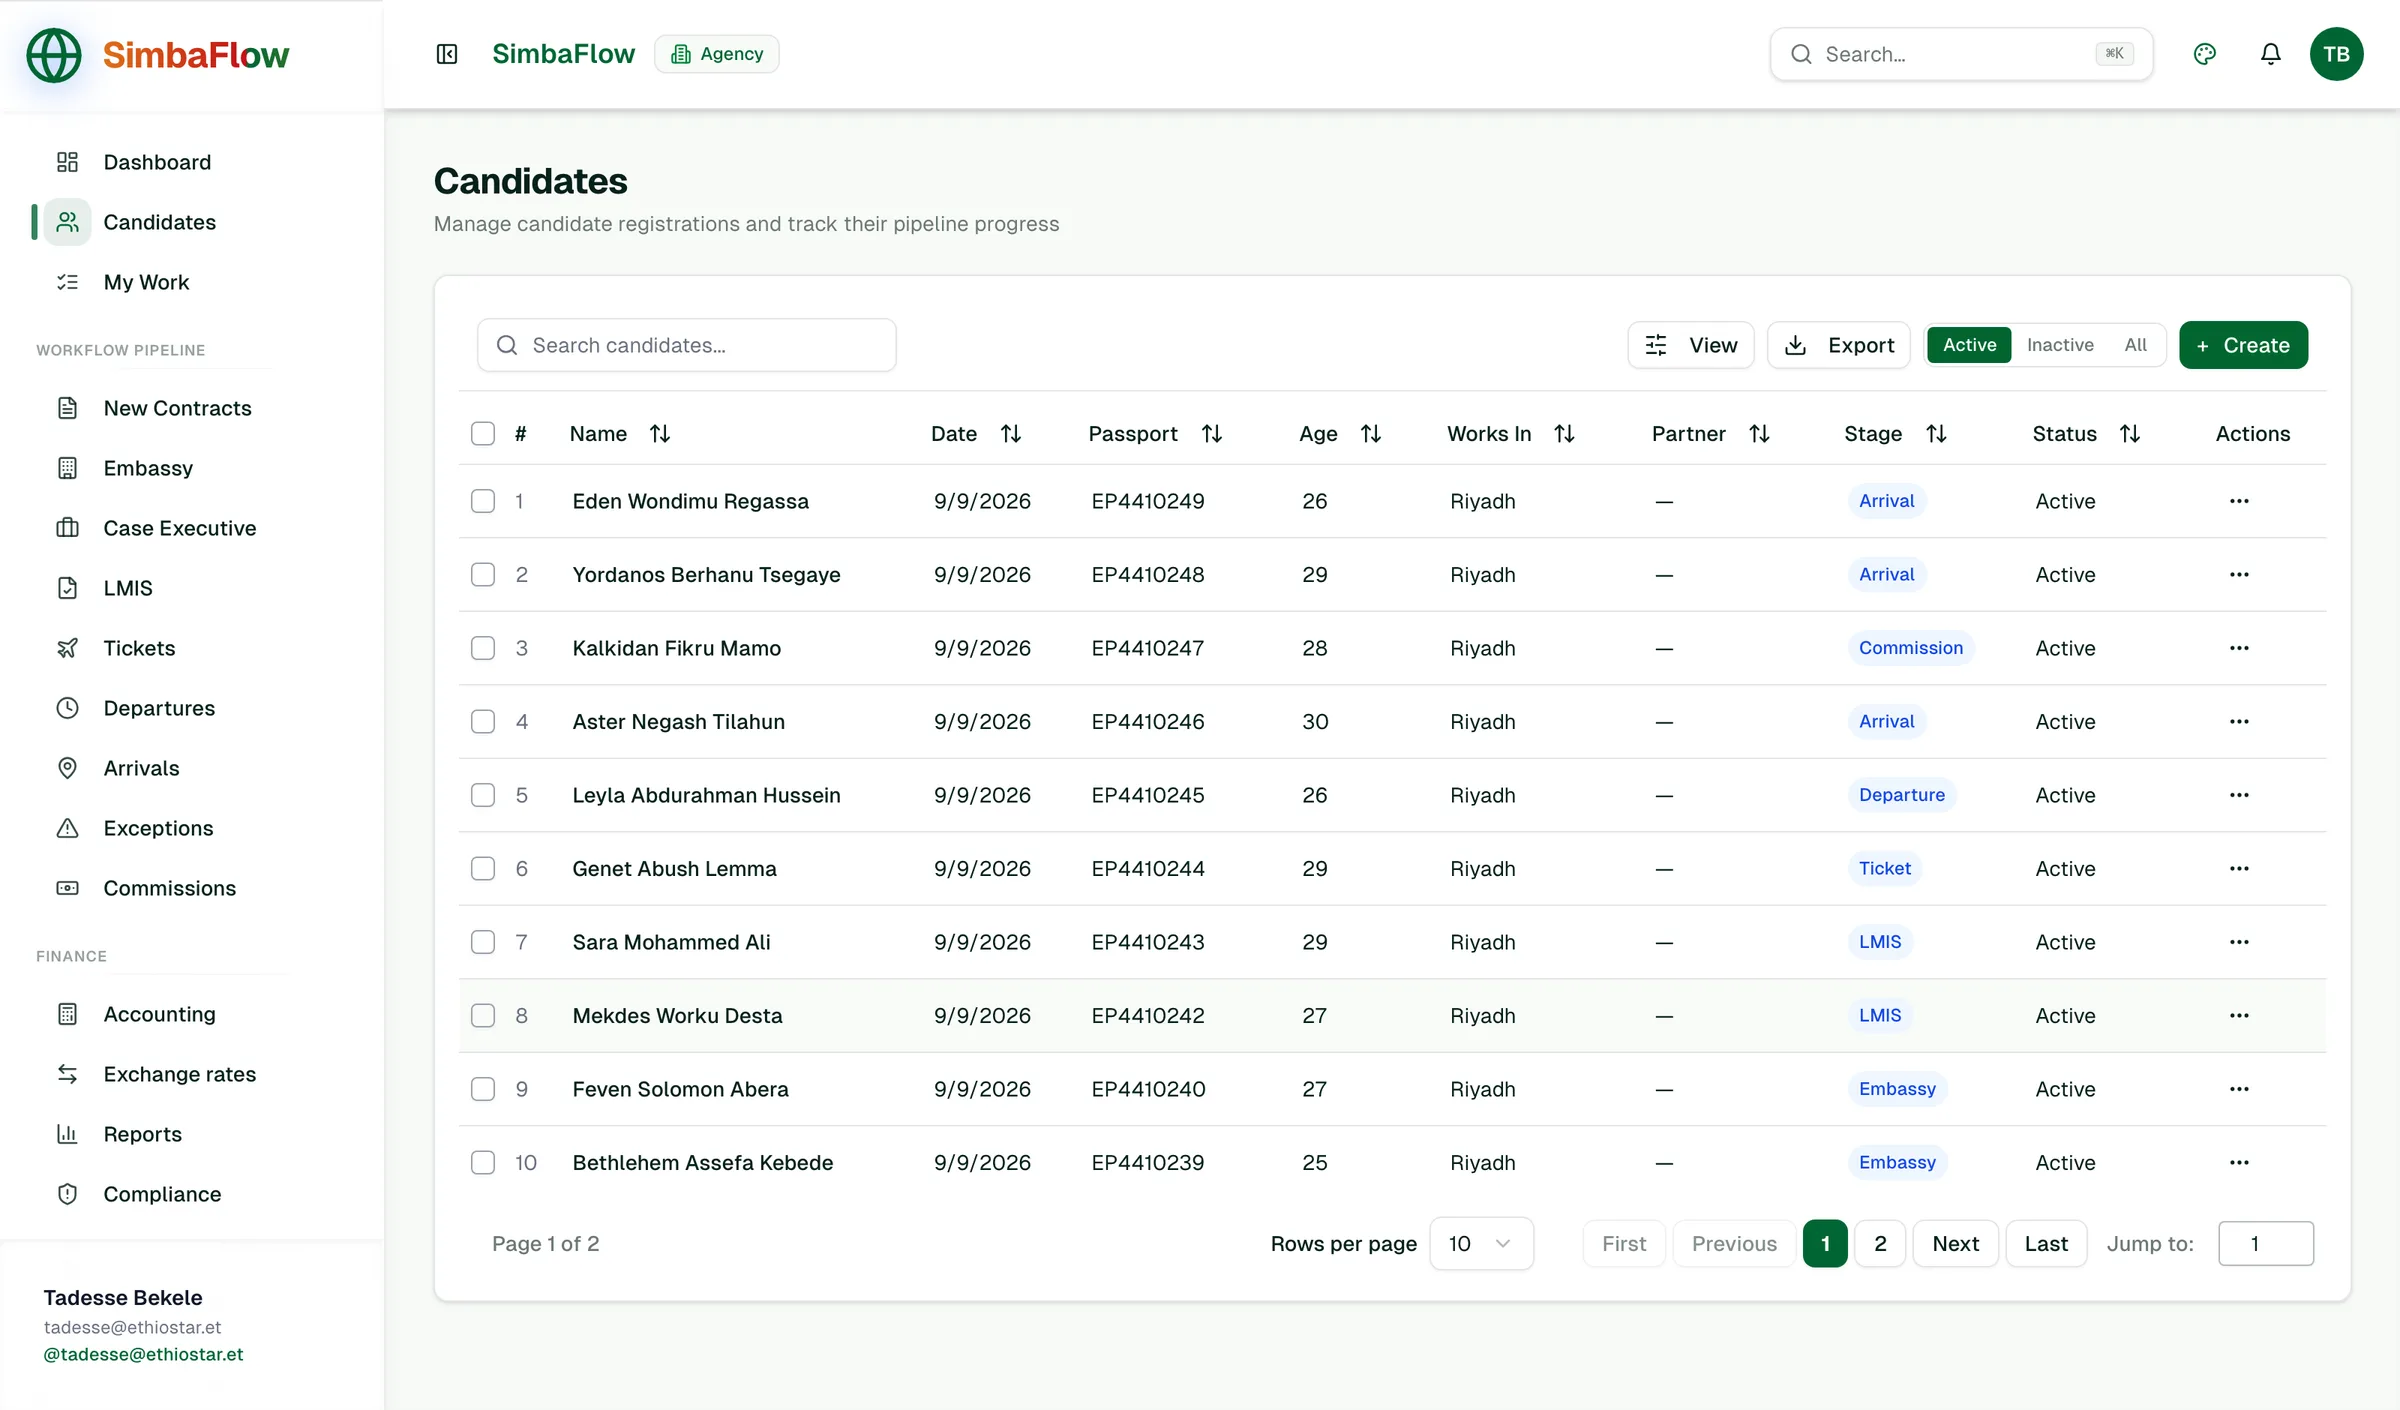Switch filter to Inactive candidates
The image size is (2400, 1410).
pyautogui.click(x=2060, y=345)
